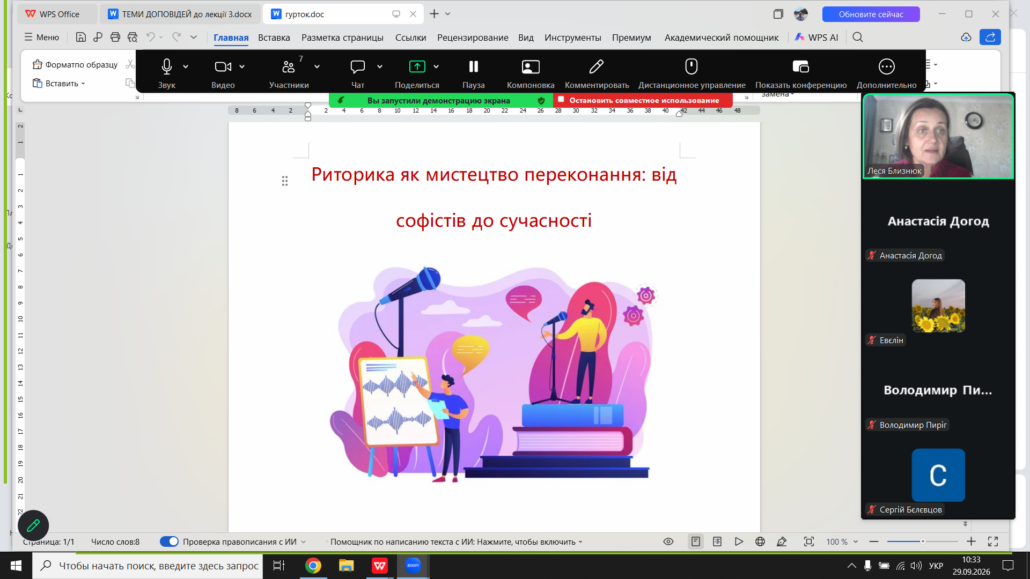Redo the last undone action
Viewport: 1030px width, 579px height.
point(176,37)
